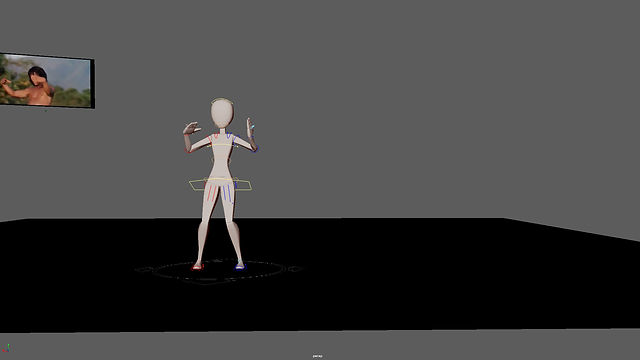Select the yellow hip control rectangle
This screenshot has height=360, width=640.
[x=220, y=184]
